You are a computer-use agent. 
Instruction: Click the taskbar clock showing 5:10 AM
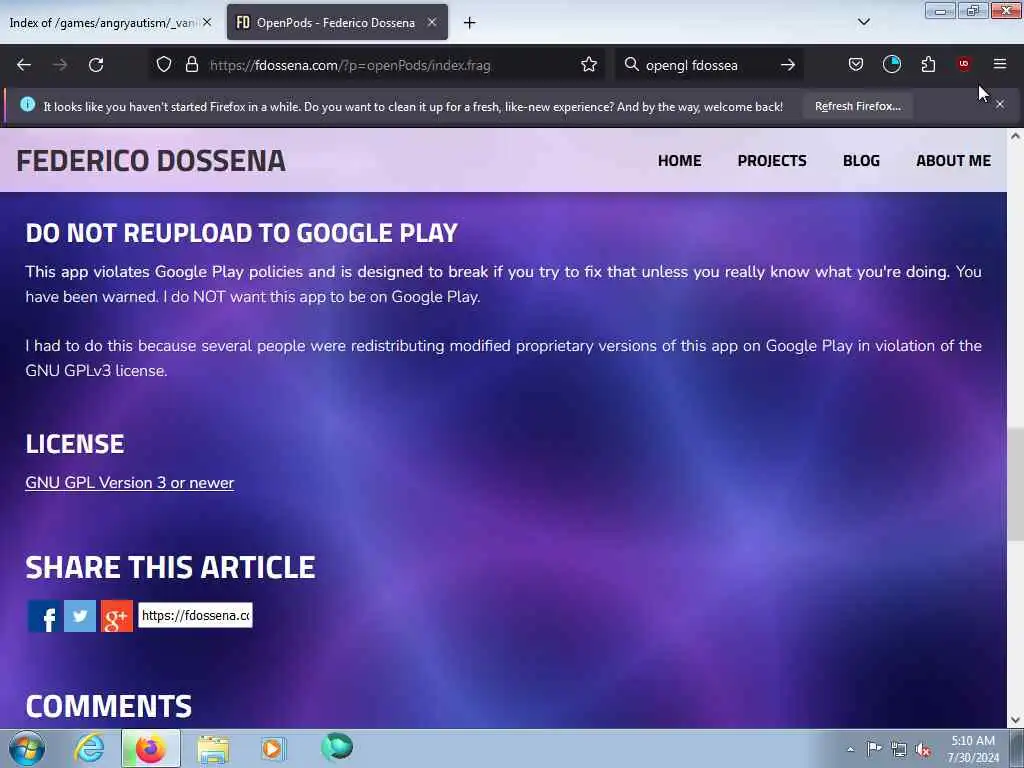(972, 749)
